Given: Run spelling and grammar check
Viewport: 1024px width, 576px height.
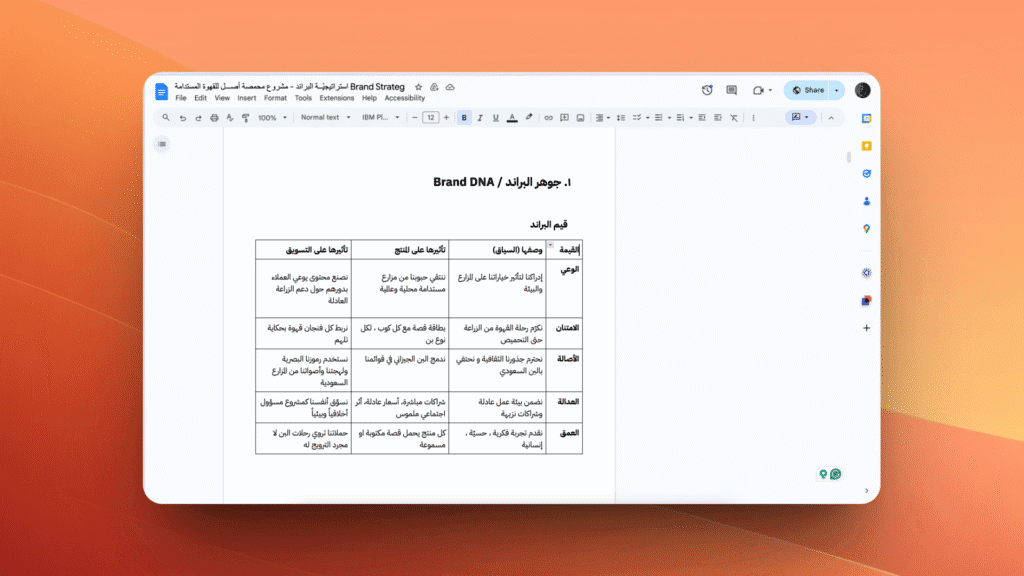Looking at the screenshot, I should 230,118.
